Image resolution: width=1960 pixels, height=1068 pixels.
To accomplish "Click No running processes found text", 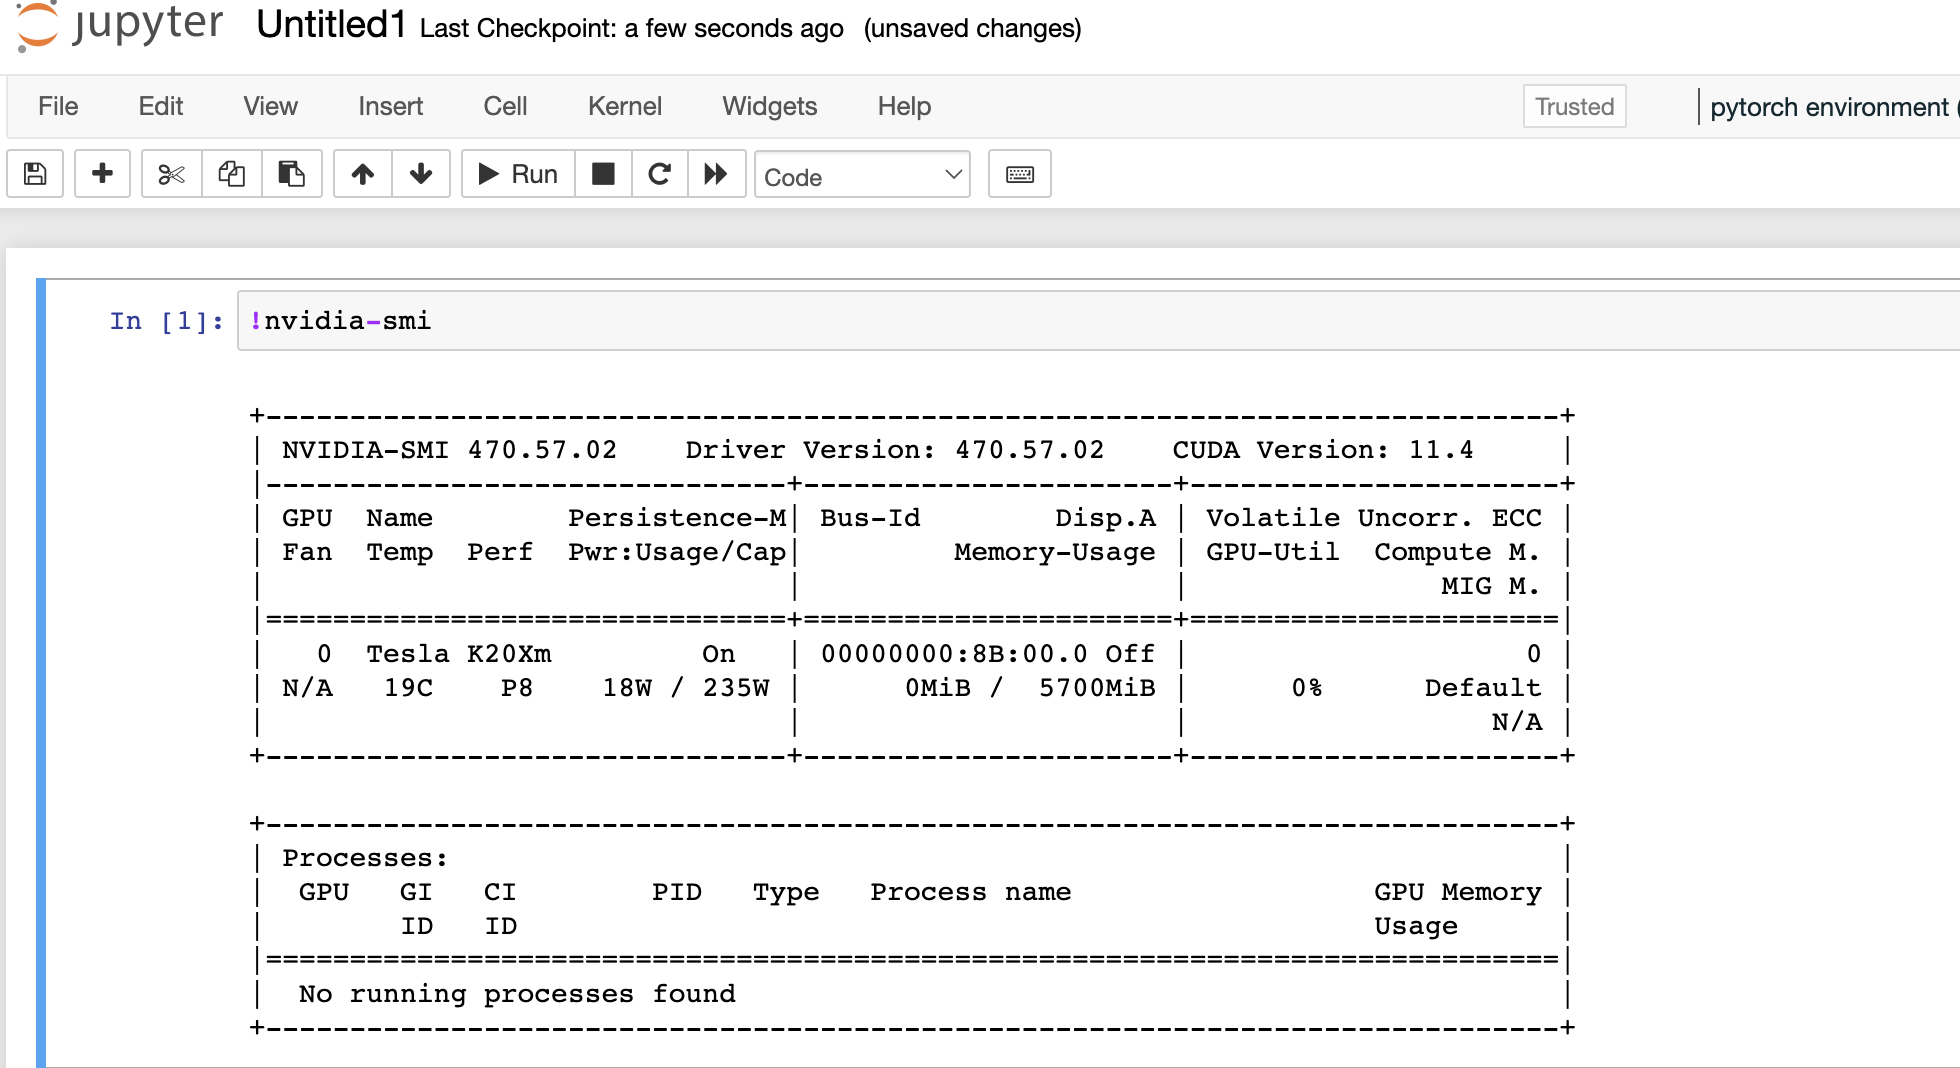I will [x=517, y=994].
